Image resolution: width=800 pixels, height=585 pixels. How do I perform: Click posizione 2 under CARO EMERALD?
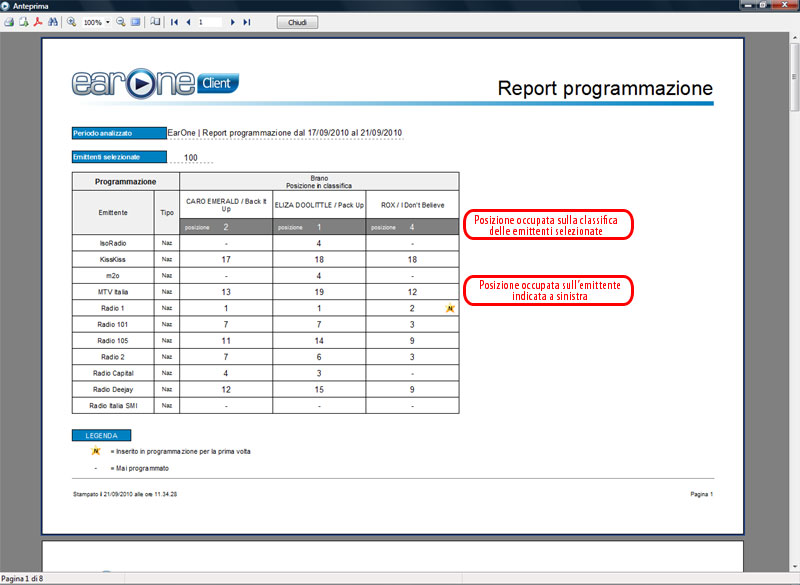(226, 227)
